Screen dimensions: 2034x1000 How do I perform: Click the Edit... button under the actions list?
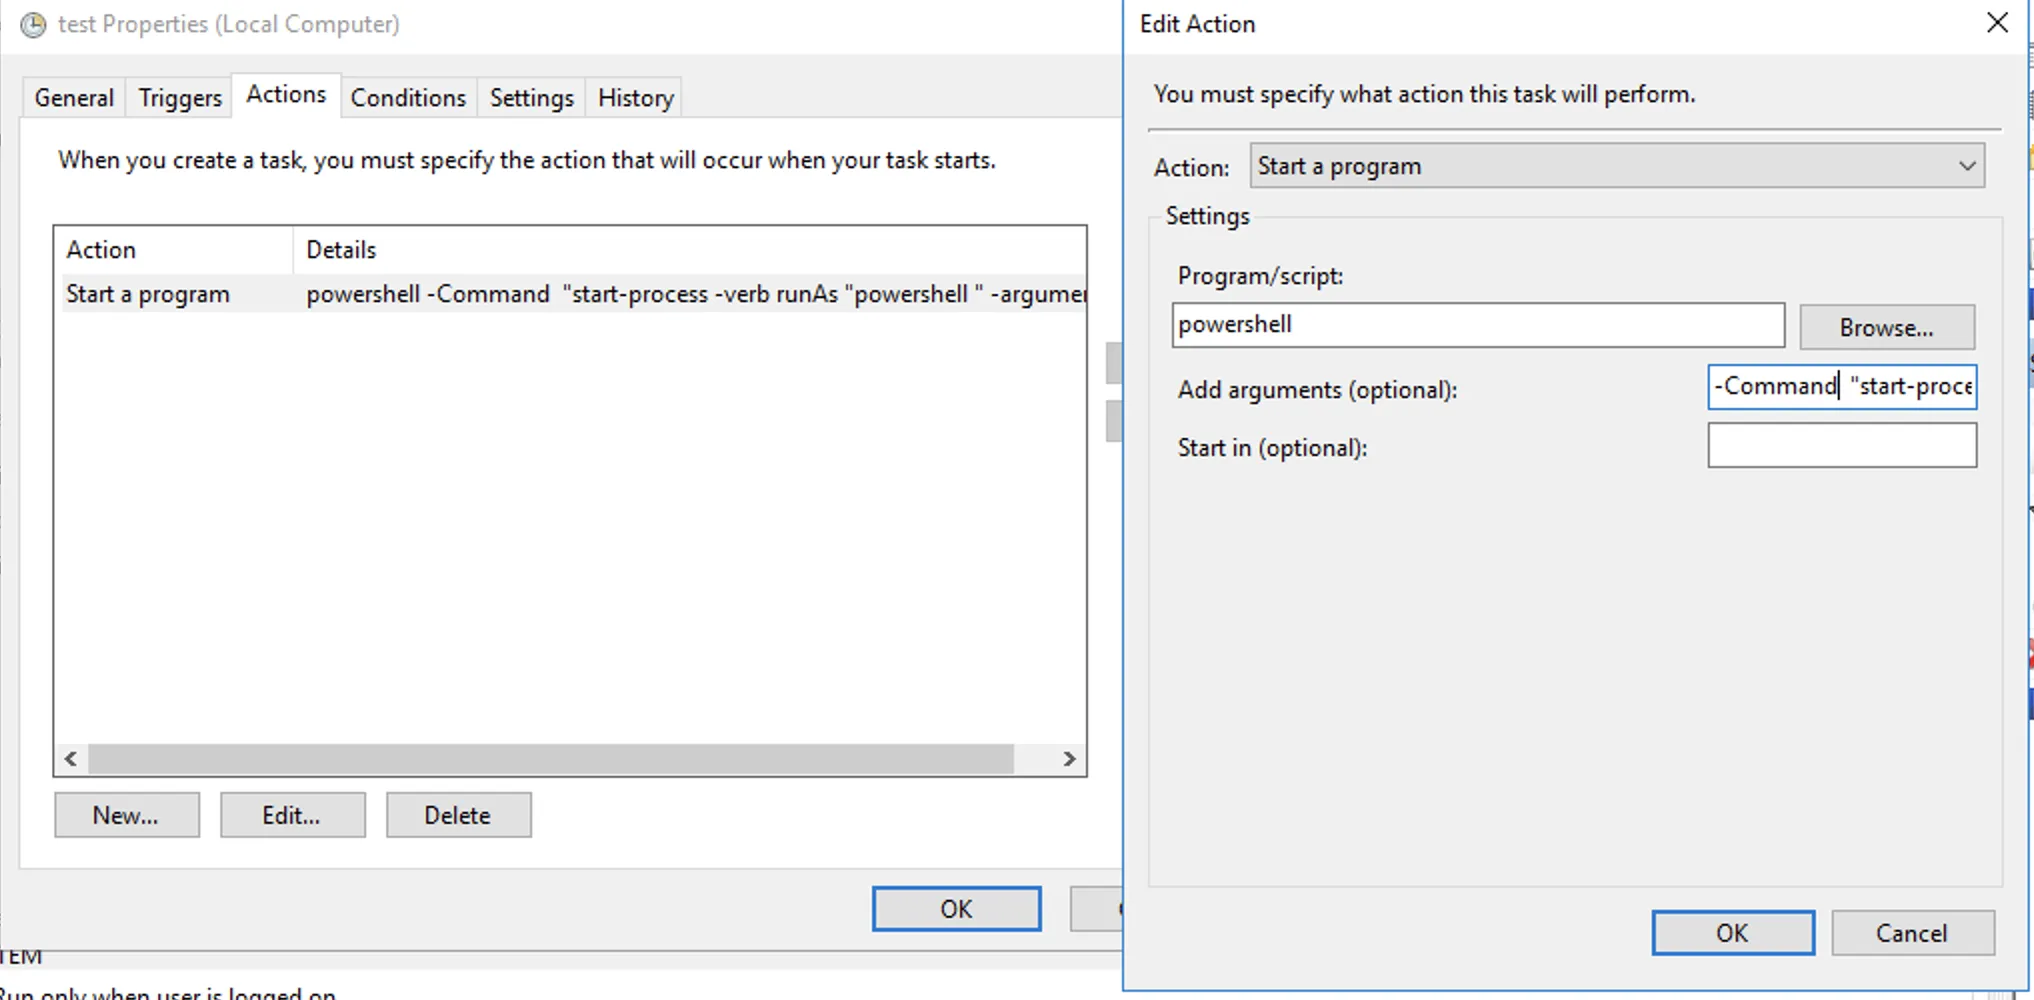(292, 815)
